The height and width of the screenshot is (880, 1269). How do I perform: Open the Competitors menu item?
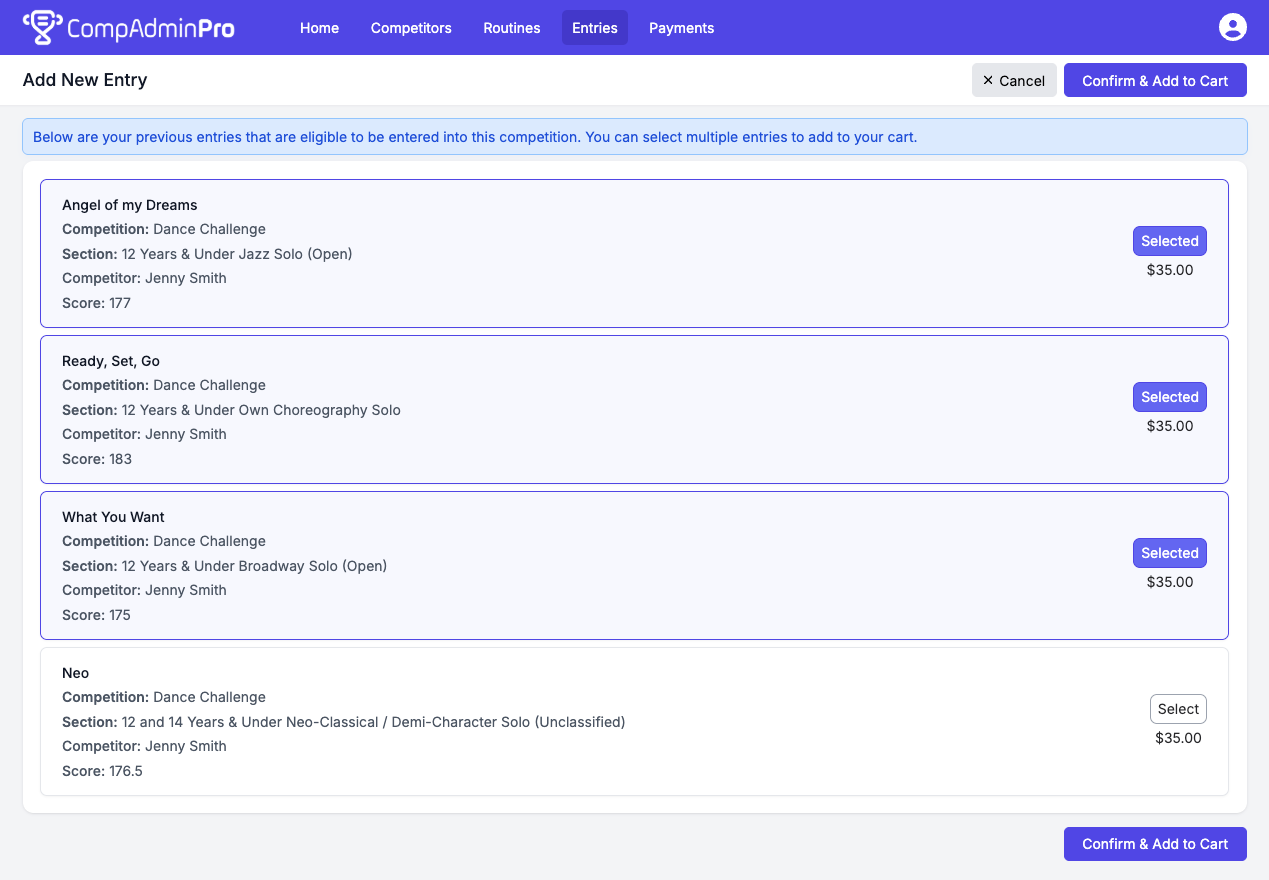411,28
